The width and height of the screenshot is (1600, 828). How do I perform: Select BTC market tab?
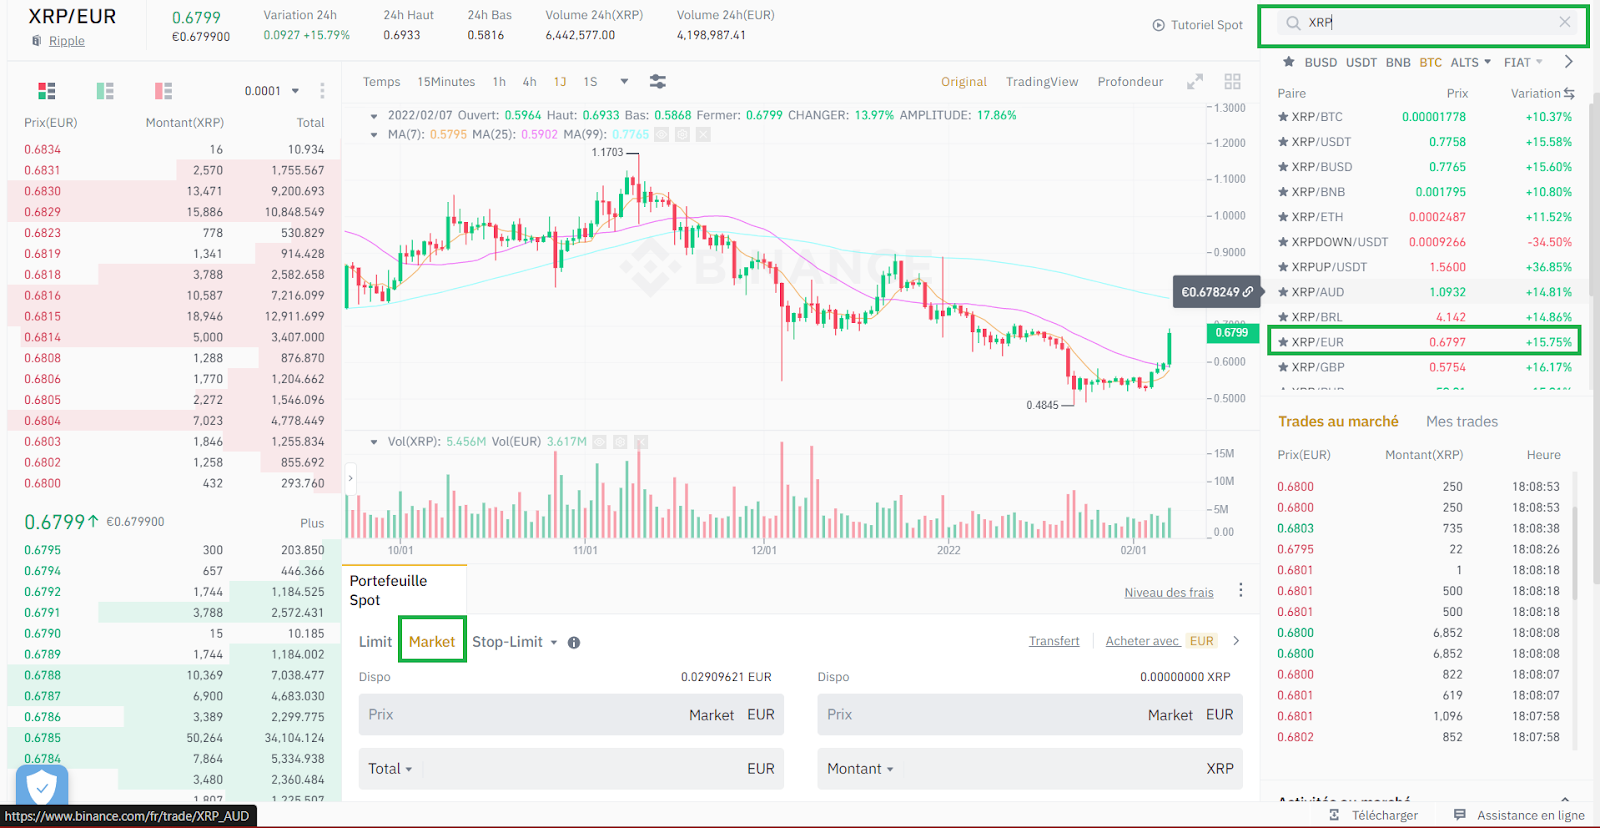point(1431,62)
